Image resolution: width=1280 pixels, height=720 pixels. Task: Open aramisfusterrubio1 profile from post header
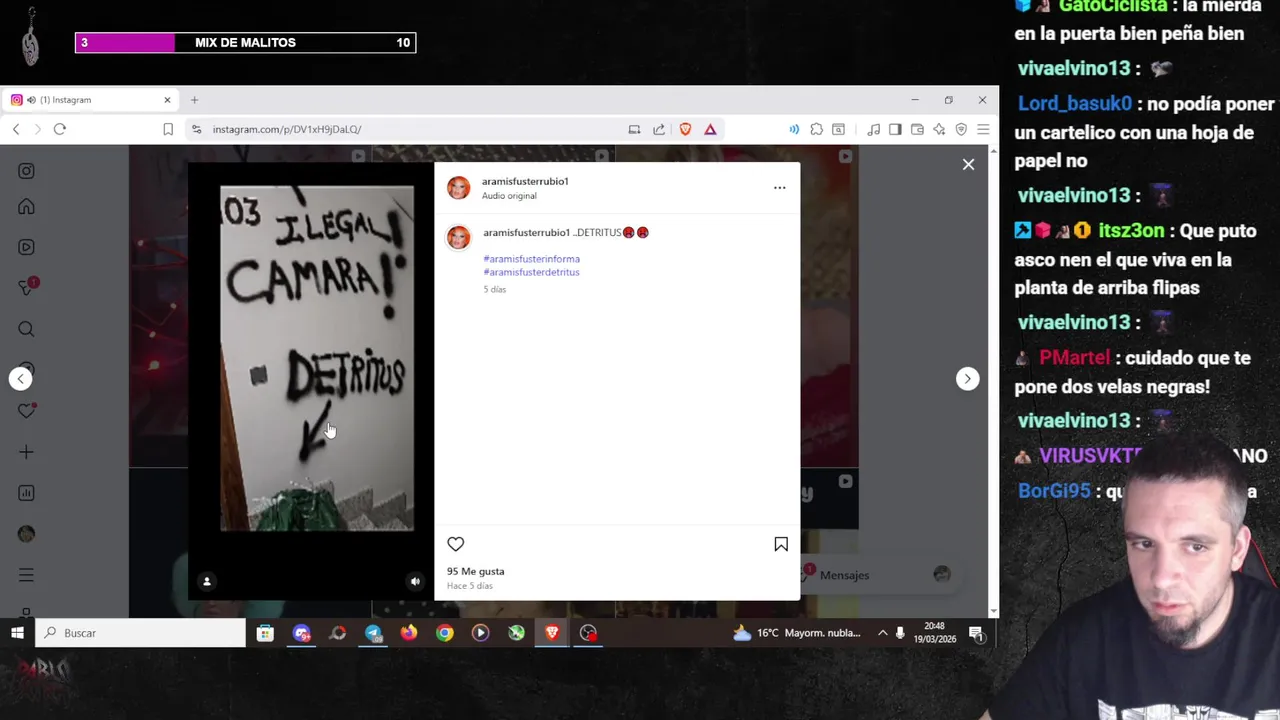pos(525,181)
